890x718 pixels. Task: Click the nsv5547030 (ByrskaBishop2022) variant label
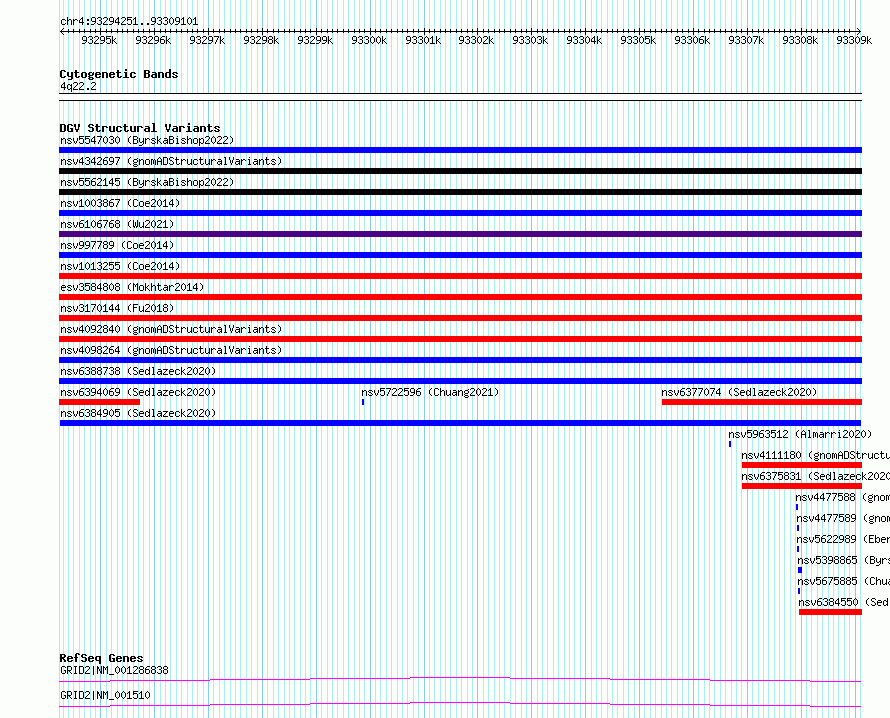tap(147, 140)
